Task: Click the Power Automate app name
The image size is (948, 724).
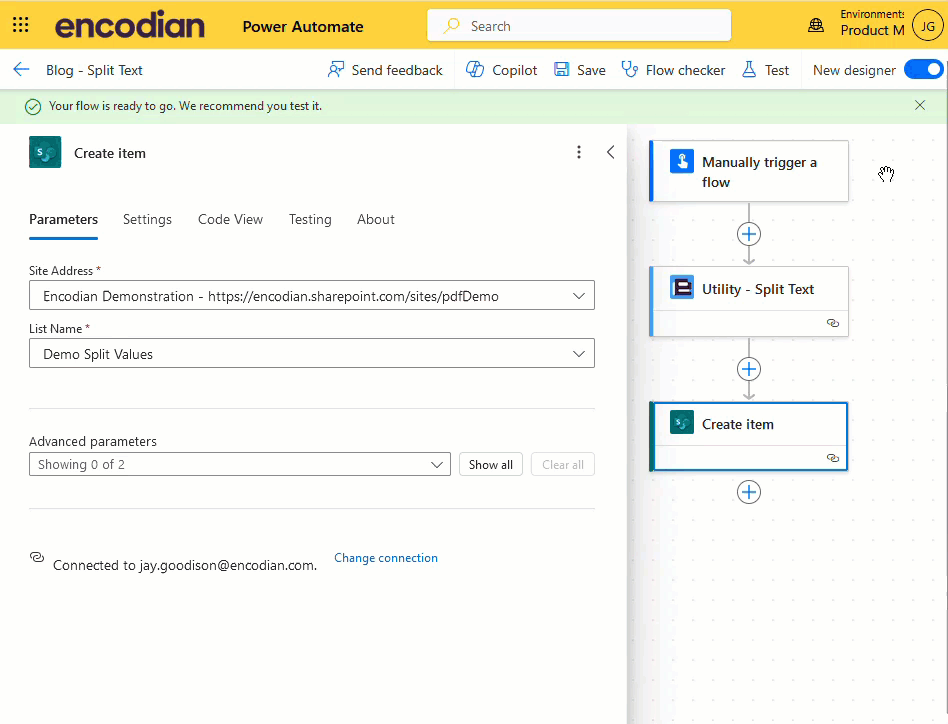Action: pos(303,27)
